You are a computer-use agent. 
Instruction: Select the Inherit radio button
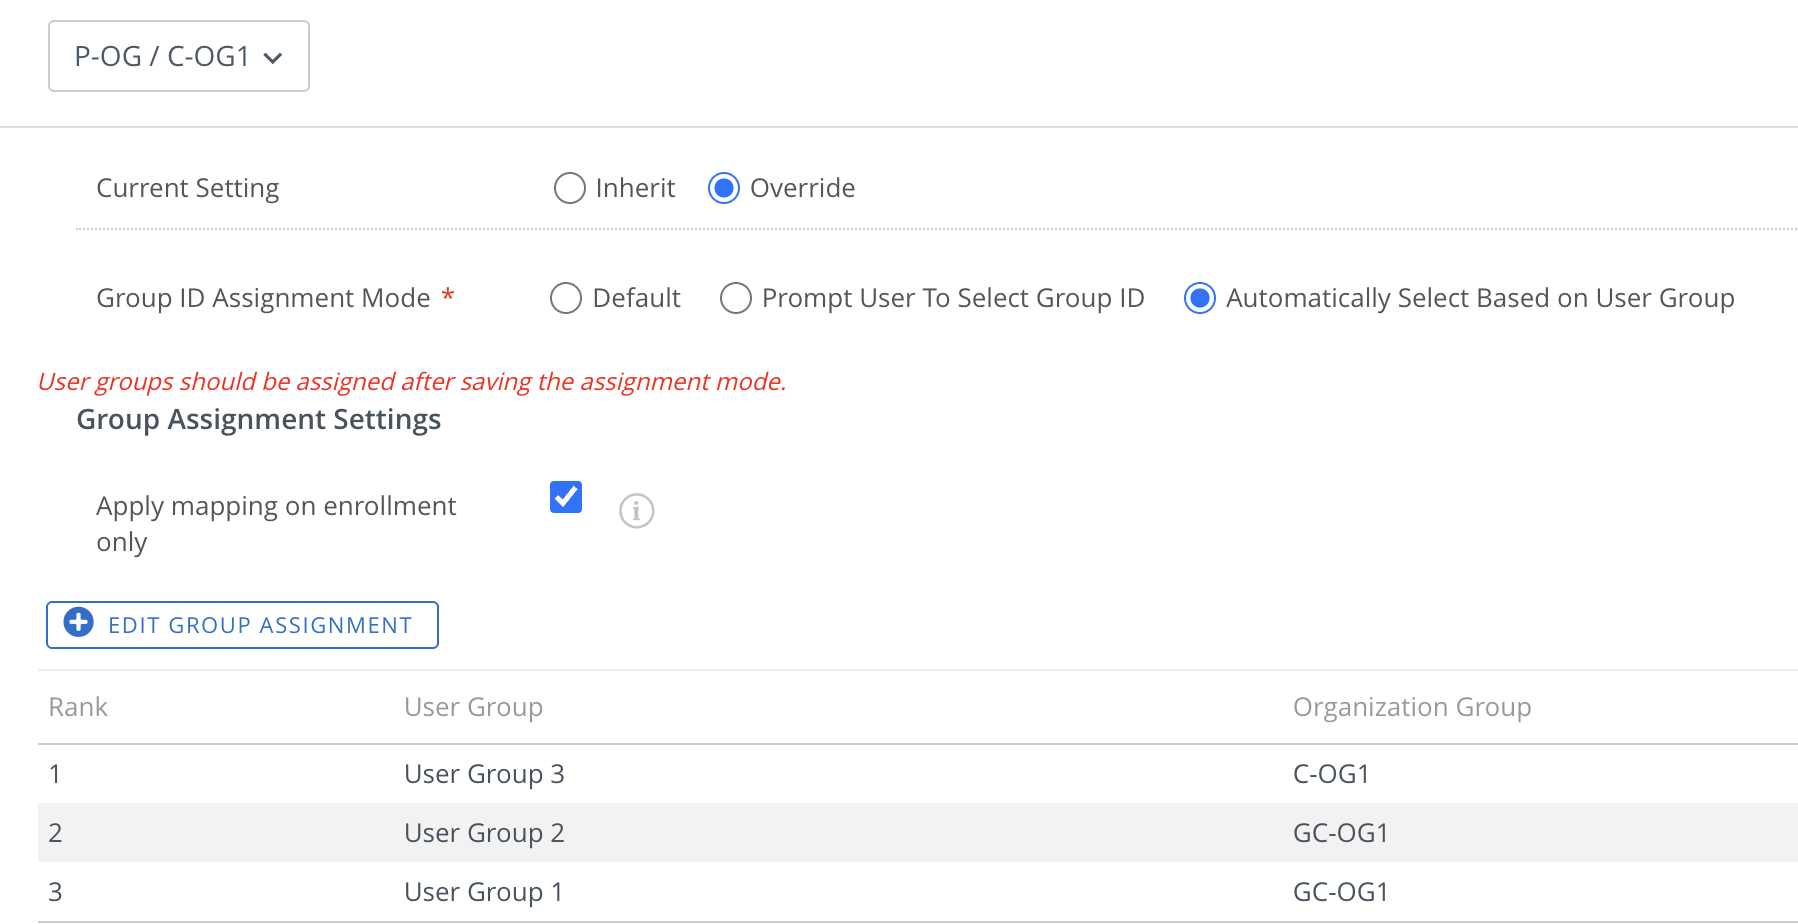pos(570,188)
